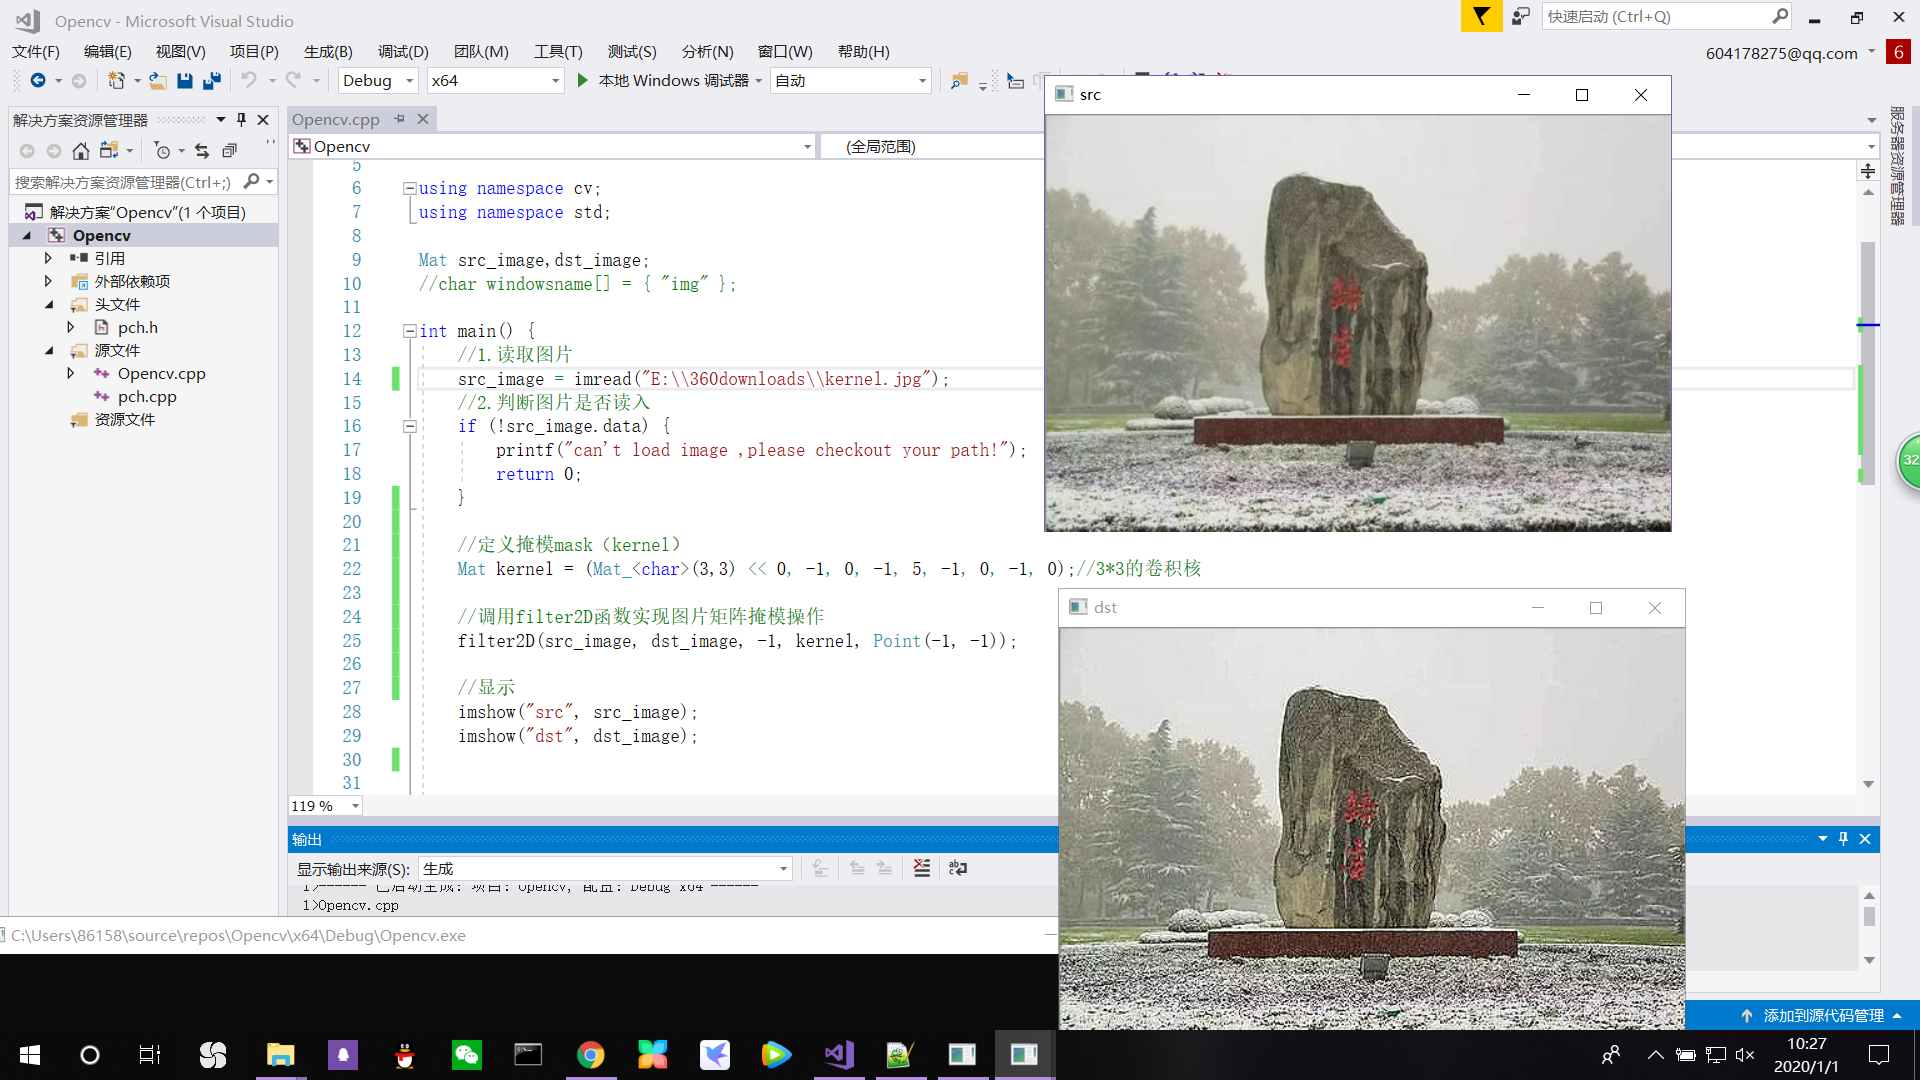Click 添加到源代码管理 in status bar
Viewport: 1920px width, 1080px height.
(x=1822, y=1015)
